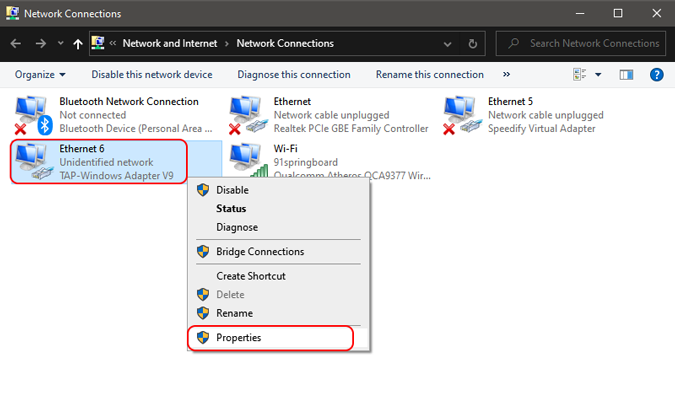Click the title bar Network Connections icon

pyautogui.click(x=12, y=13)
